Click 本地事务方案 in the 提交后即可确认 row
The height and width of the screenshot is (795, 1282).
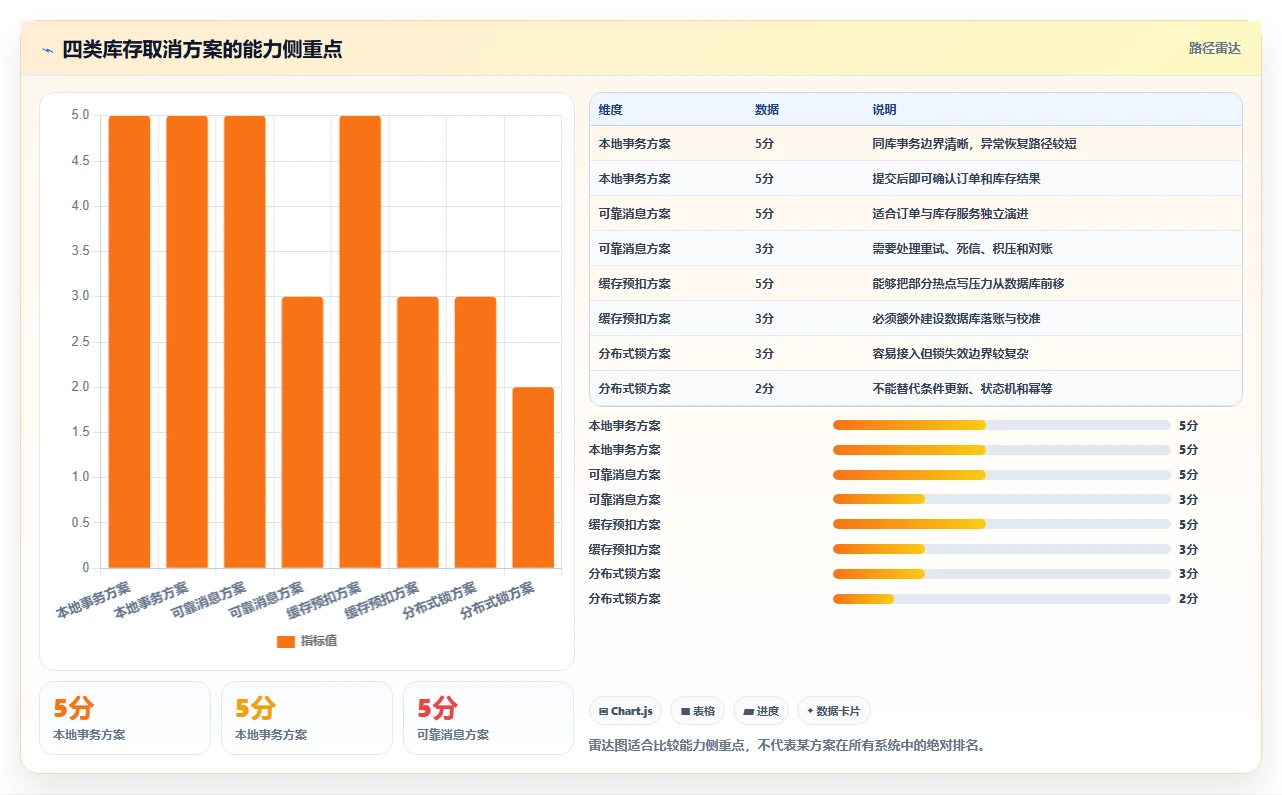(x=634, y=179)
